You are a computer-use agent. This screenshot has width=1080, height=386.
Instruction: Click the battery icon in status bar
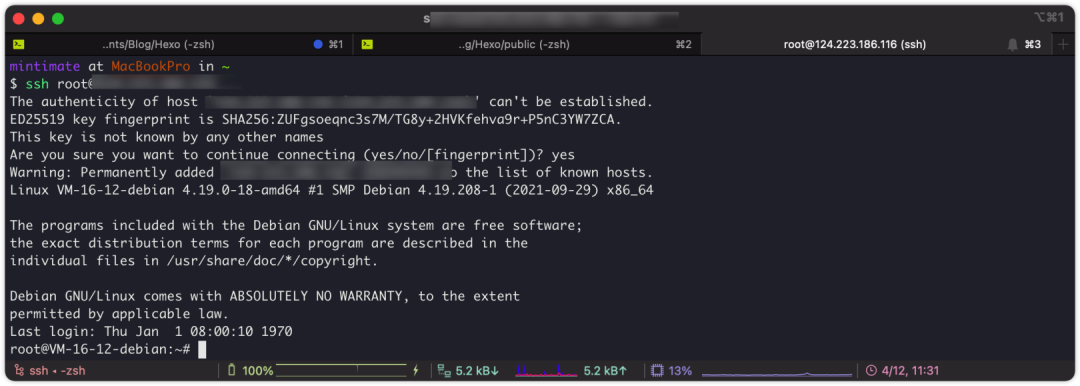pos(231,371)
